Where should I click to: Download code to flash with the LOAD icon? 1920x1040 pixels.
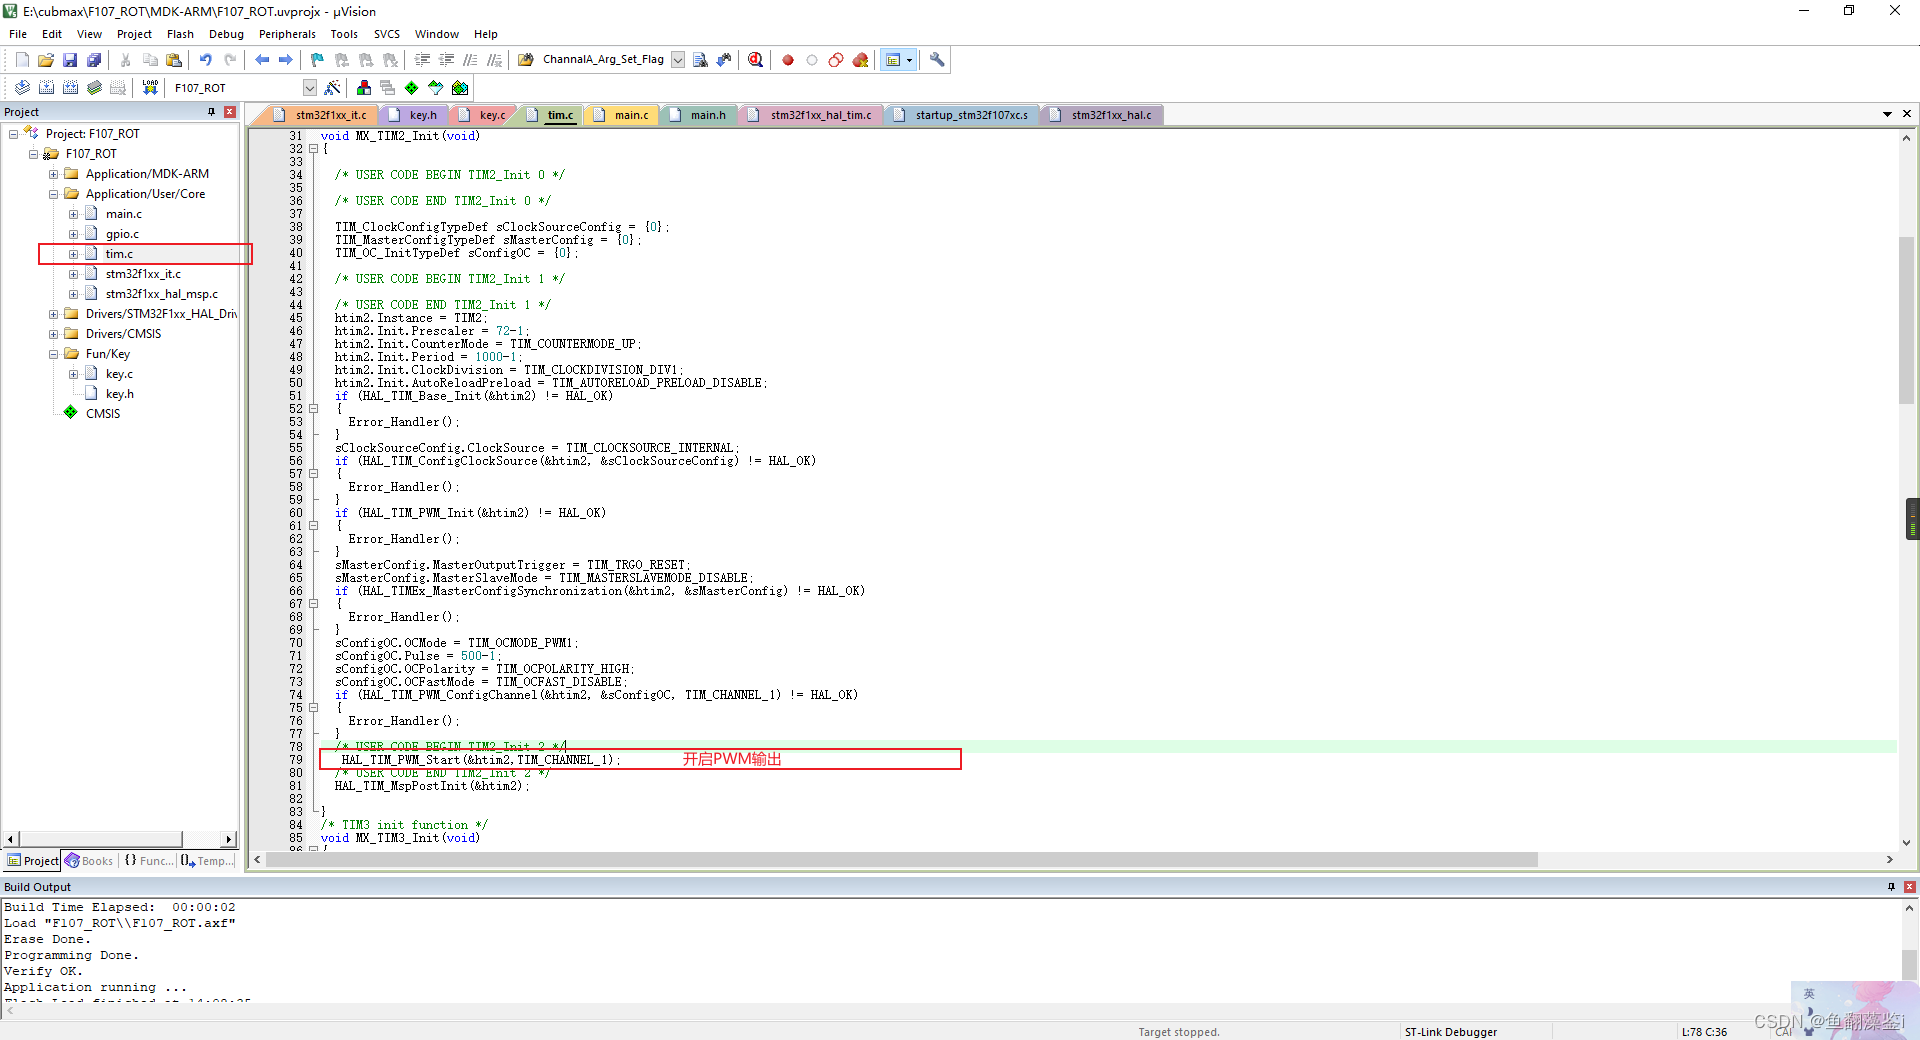click(149, 87)
